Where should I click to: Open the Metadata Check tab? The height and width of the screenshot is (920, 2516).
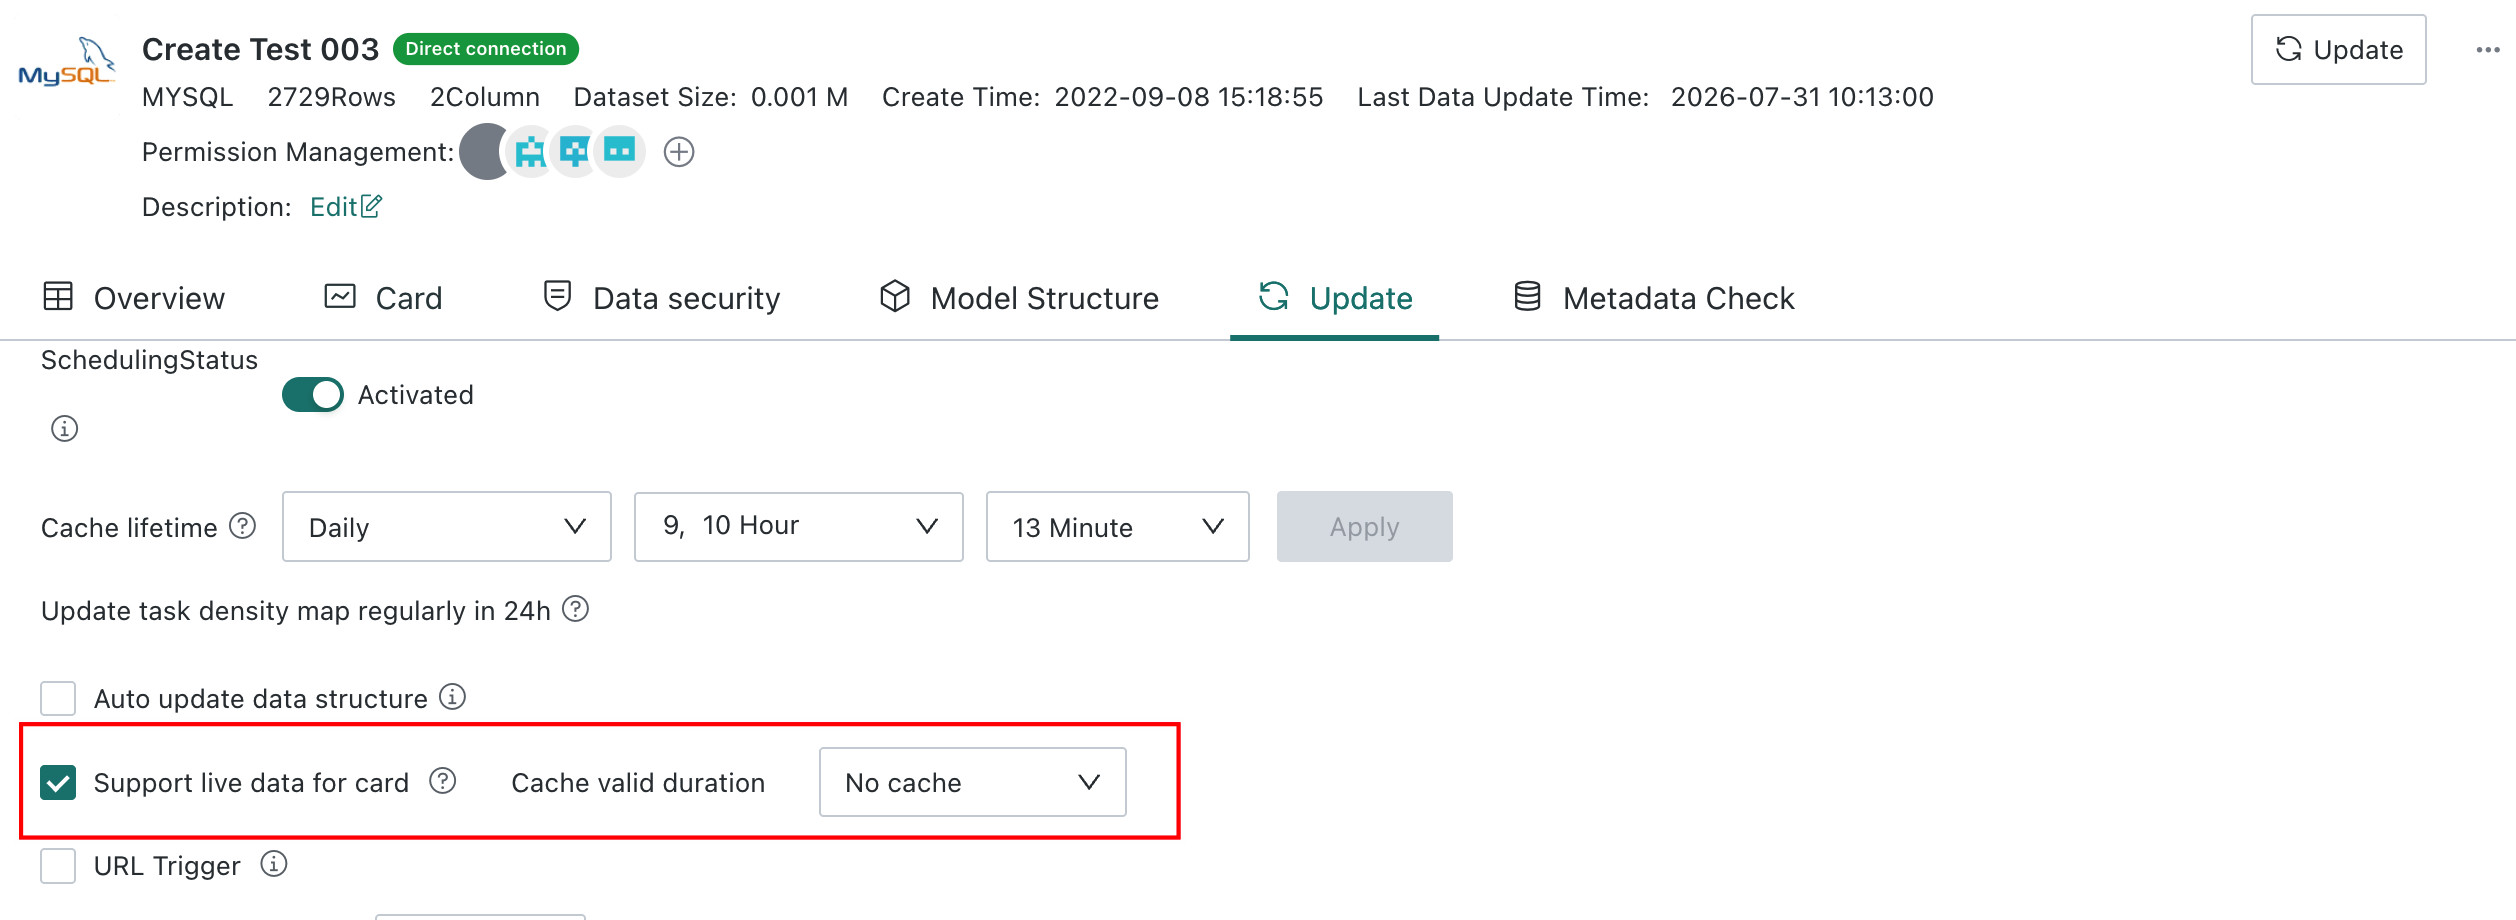tap(1654, 298)
